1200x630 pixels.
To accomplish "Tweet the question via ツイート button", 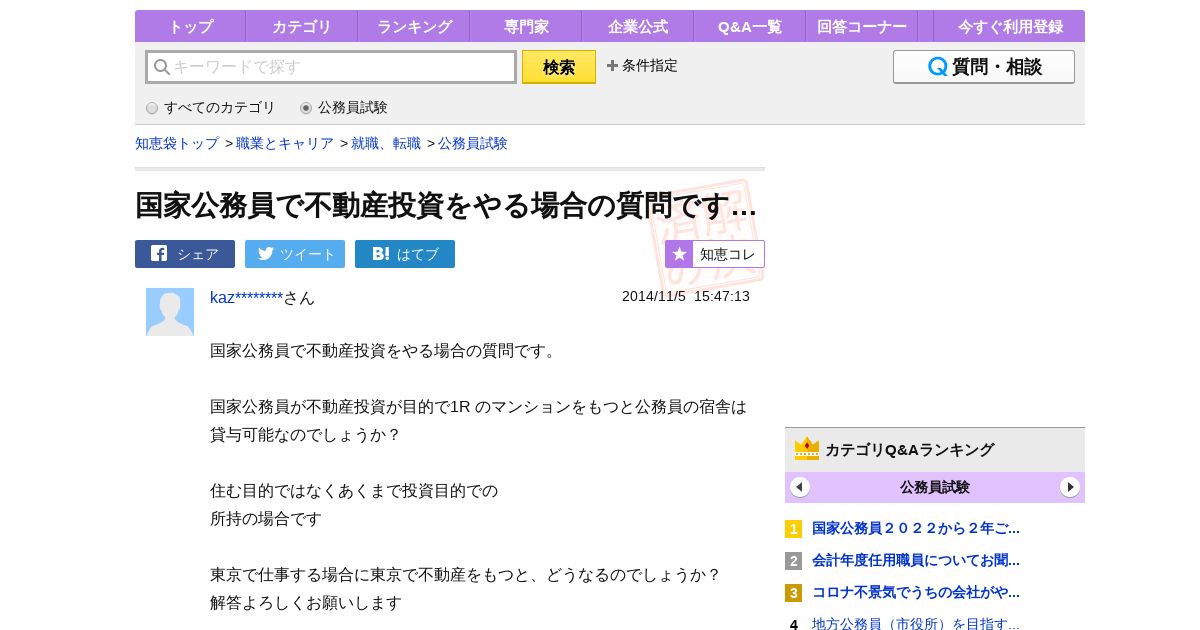I will [x=295, y=254].
